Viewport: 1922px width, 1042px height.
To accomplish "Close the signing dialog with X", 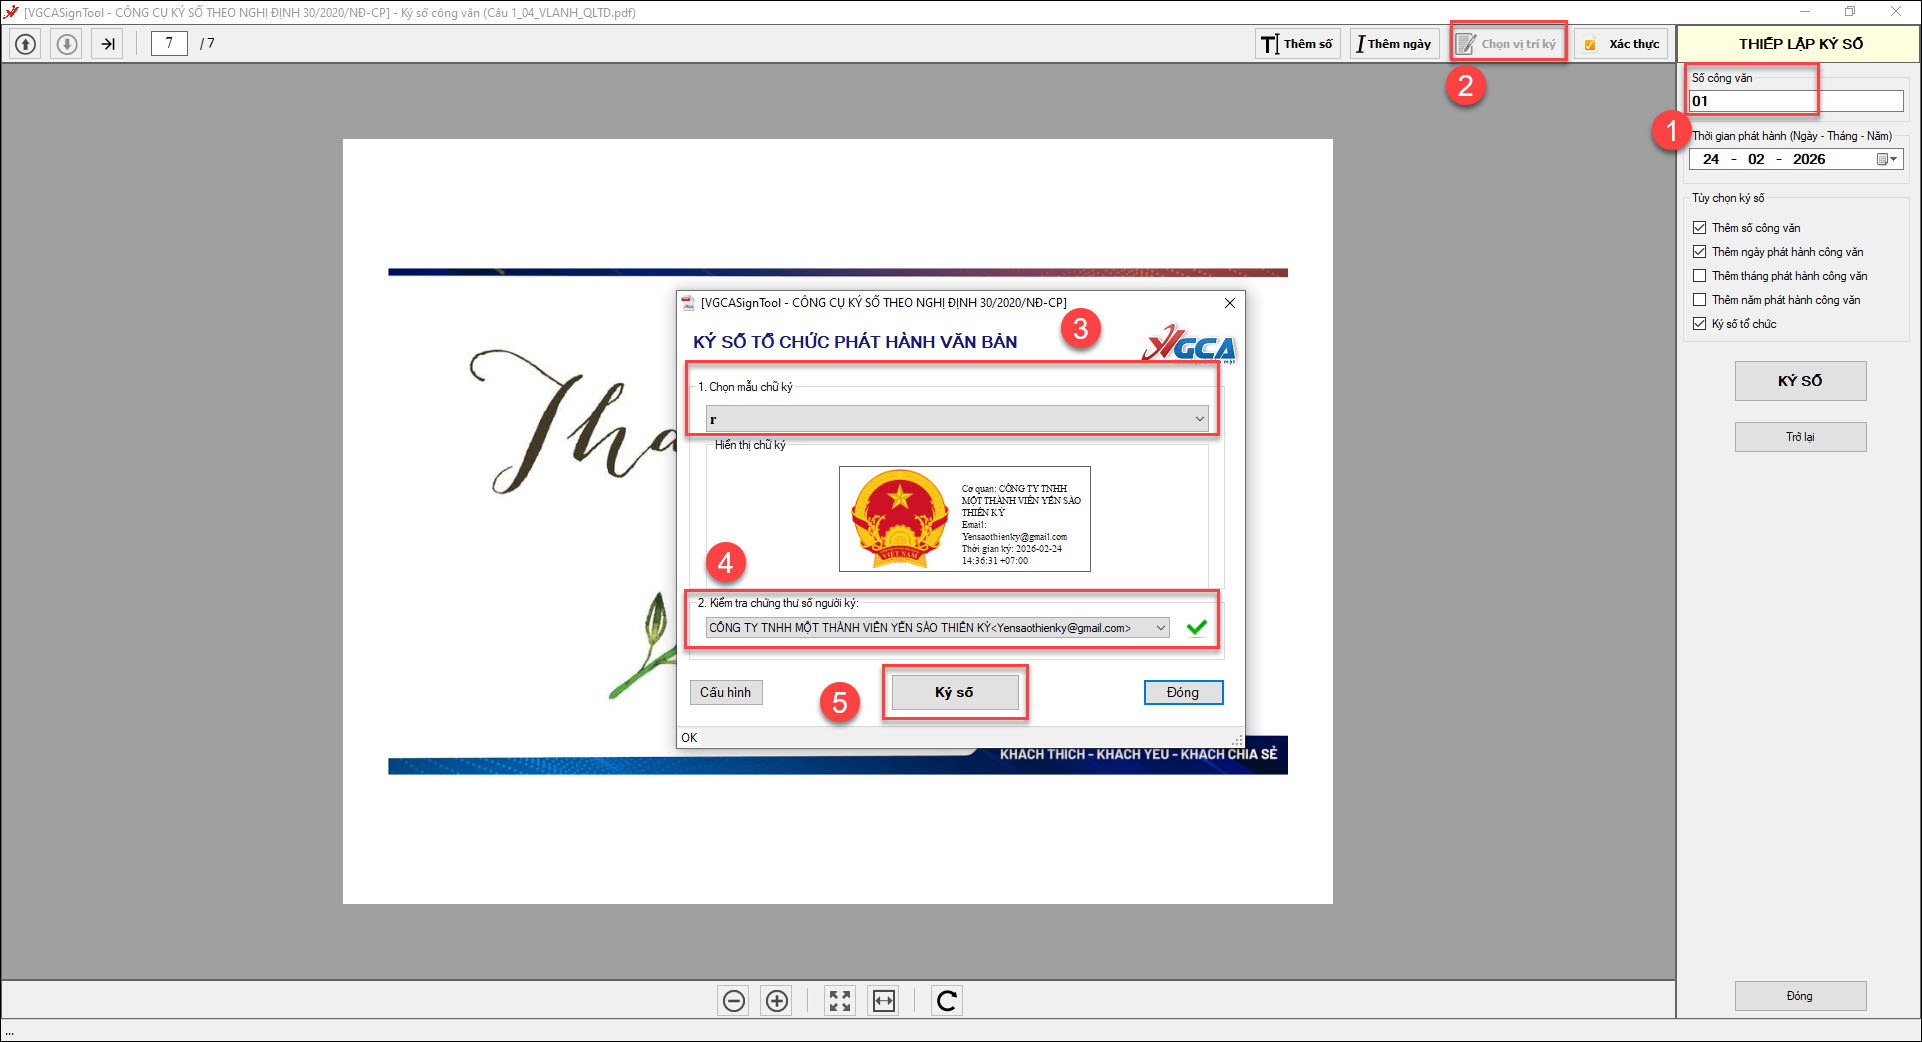I will coord(1230,303).
